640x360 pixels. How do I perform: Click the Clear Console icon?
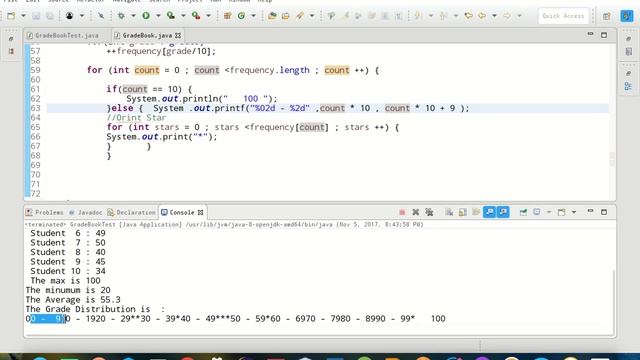[x=449, y=212]
